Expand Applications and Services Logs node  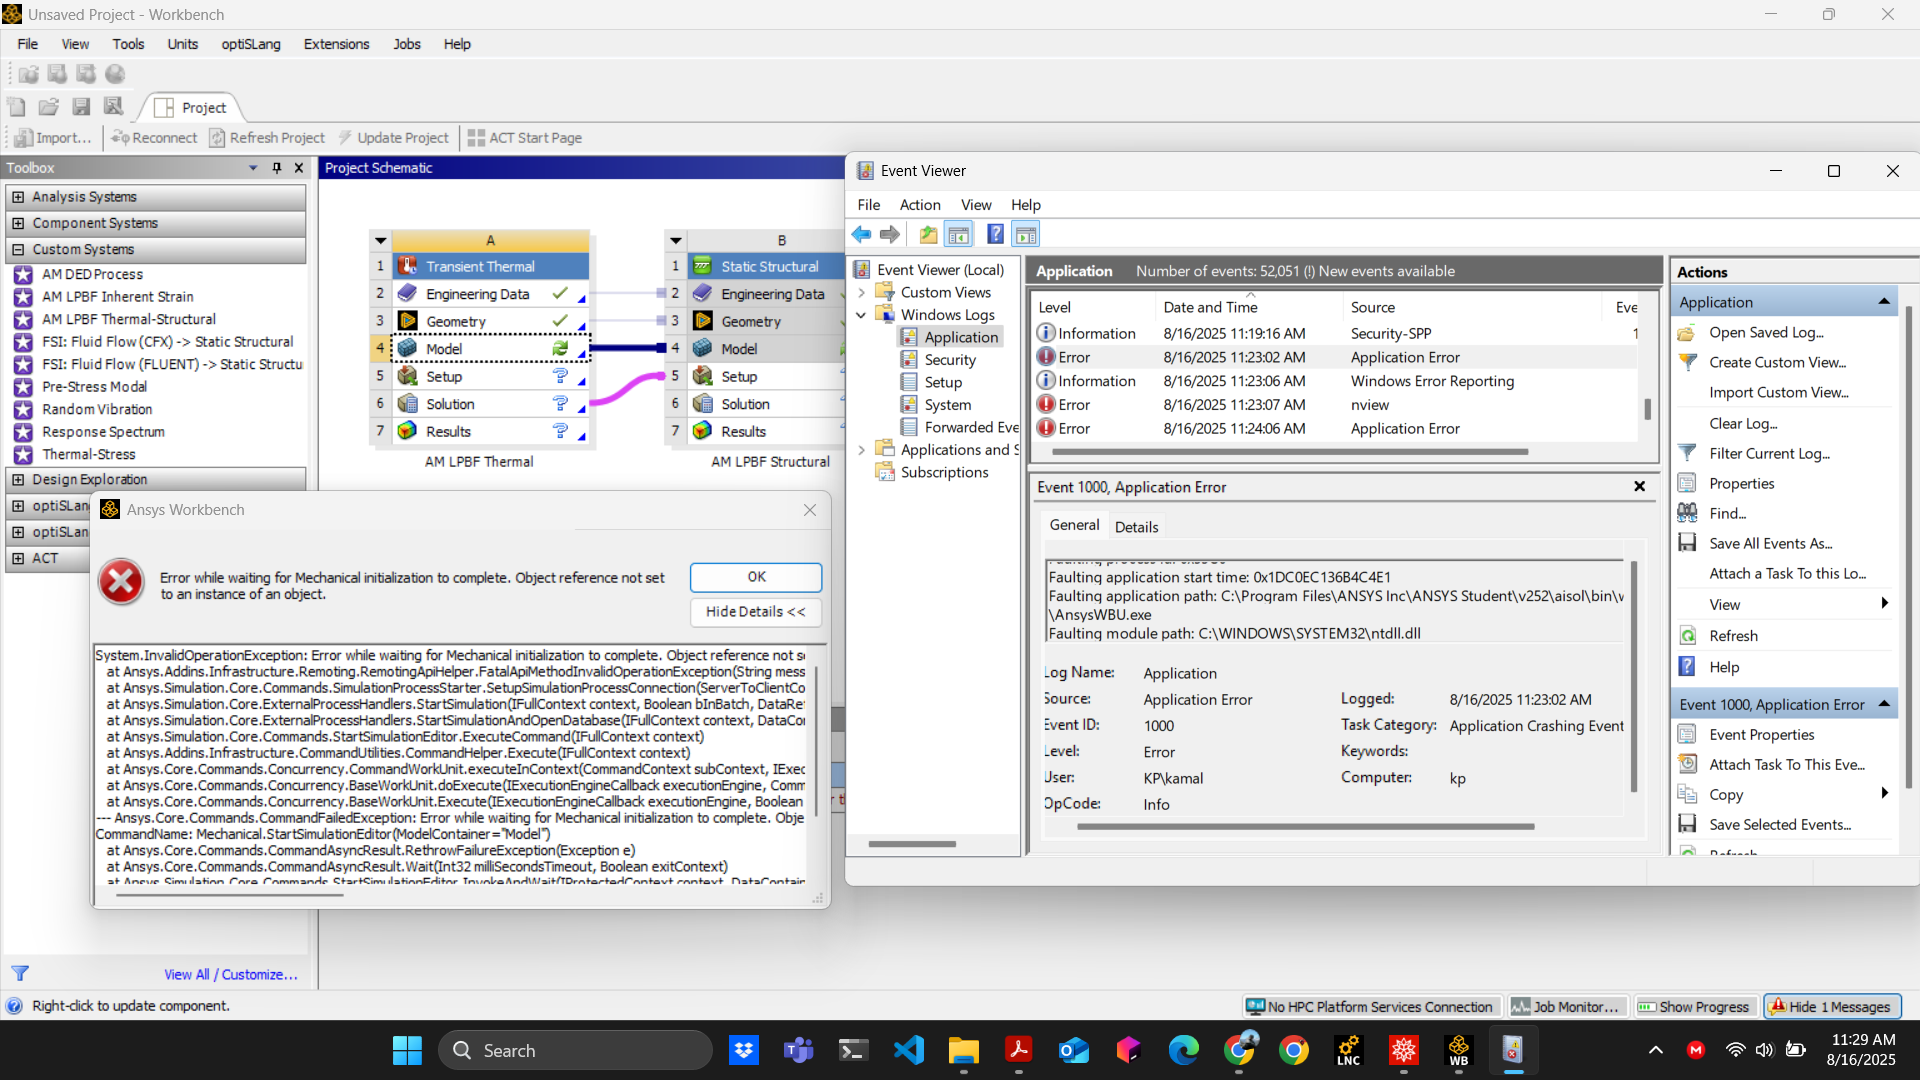(x=861, y=450)
